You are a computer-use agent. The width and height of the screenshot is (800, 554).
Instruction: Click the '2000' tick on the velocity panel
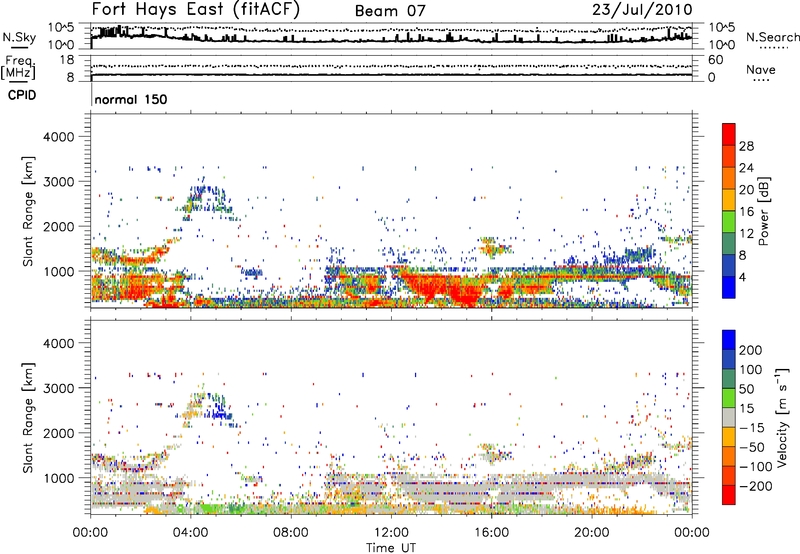58,433
